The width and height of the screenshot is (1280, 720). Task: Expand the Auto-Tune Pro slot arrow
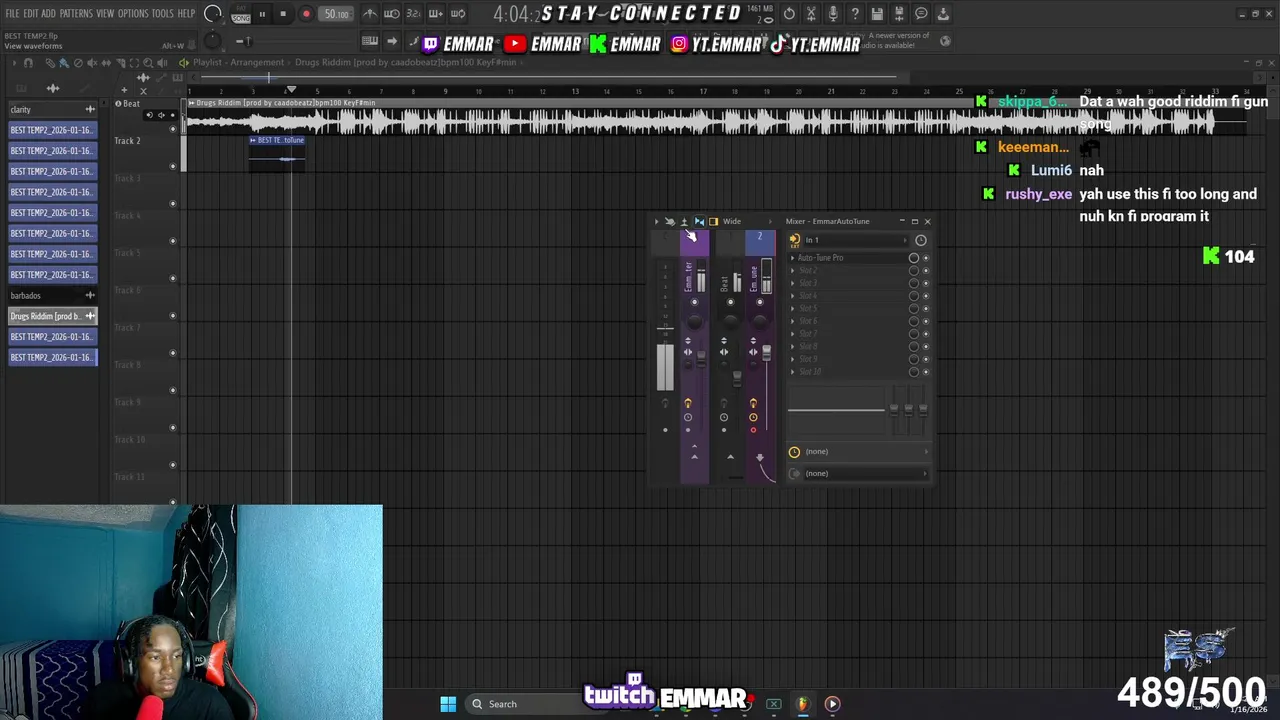793,258
